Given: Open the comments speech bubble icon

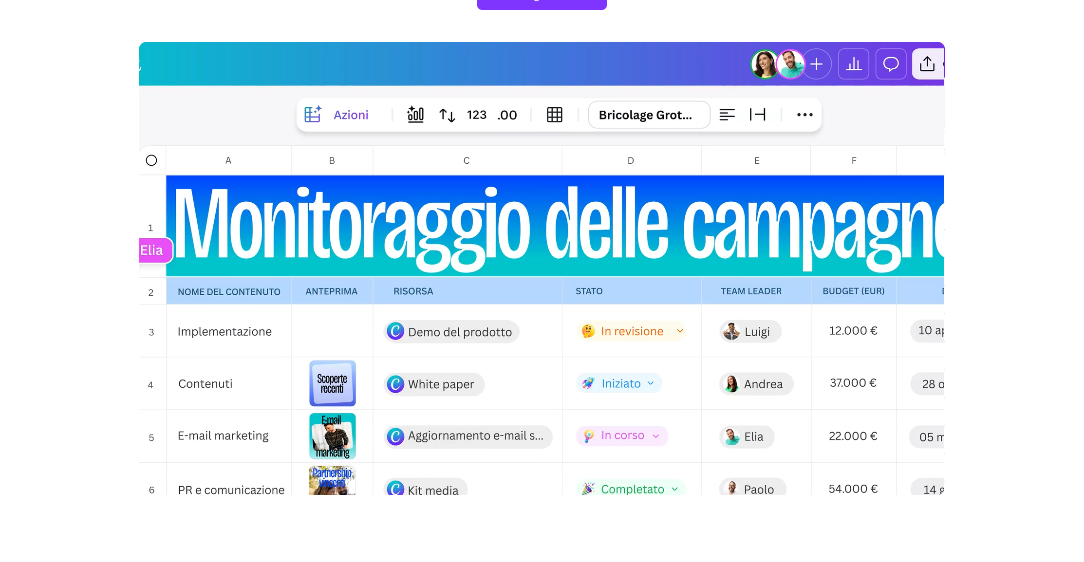Looking at the screenshot, I should coord(891,64).
